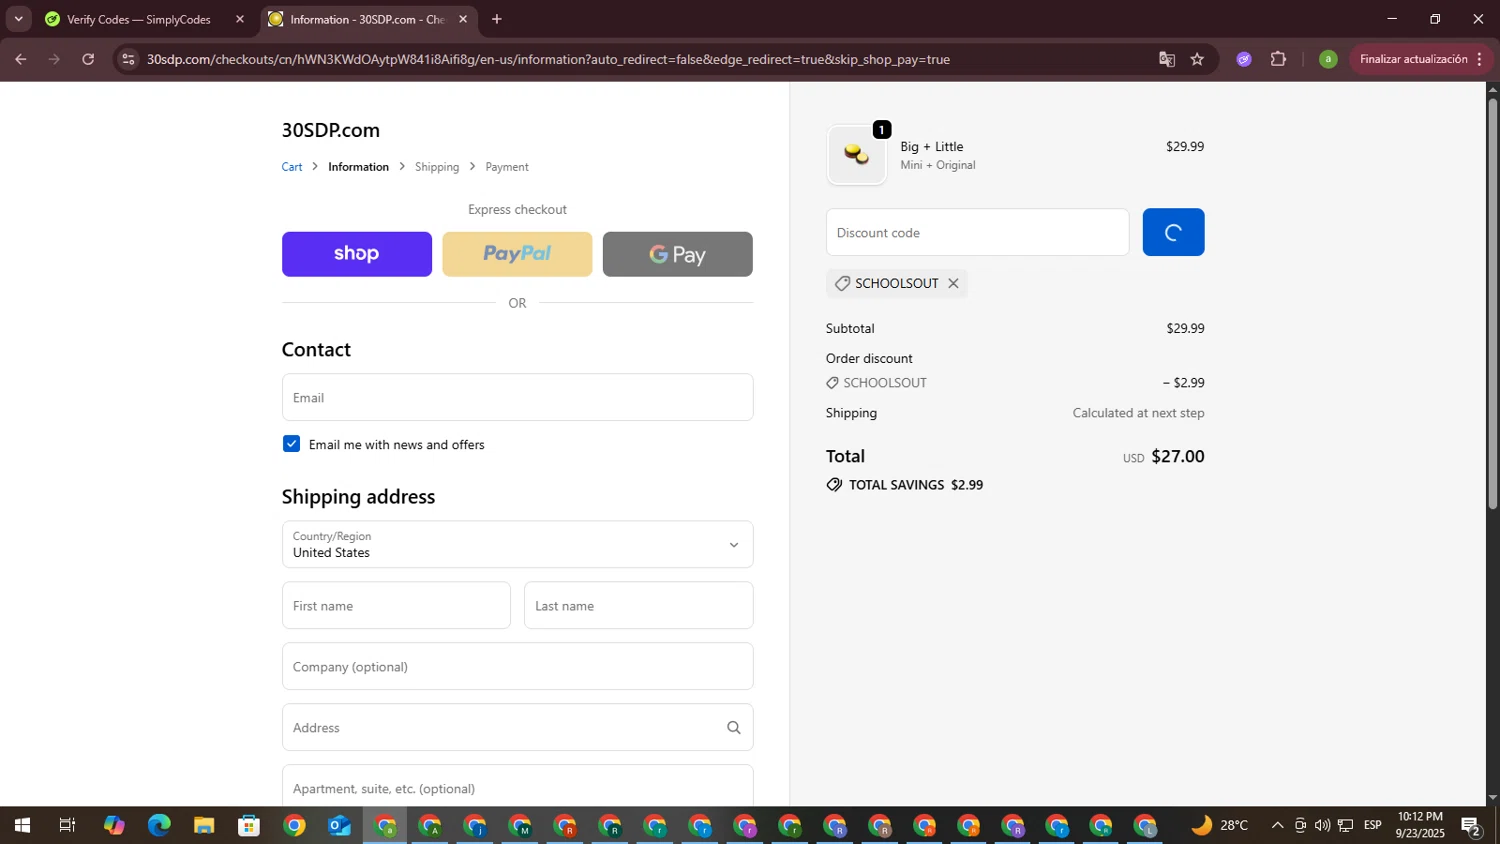1500x844 pixels.
Task: Open the Chrome three-dot menu
Action: click(x=1480, y=59)
